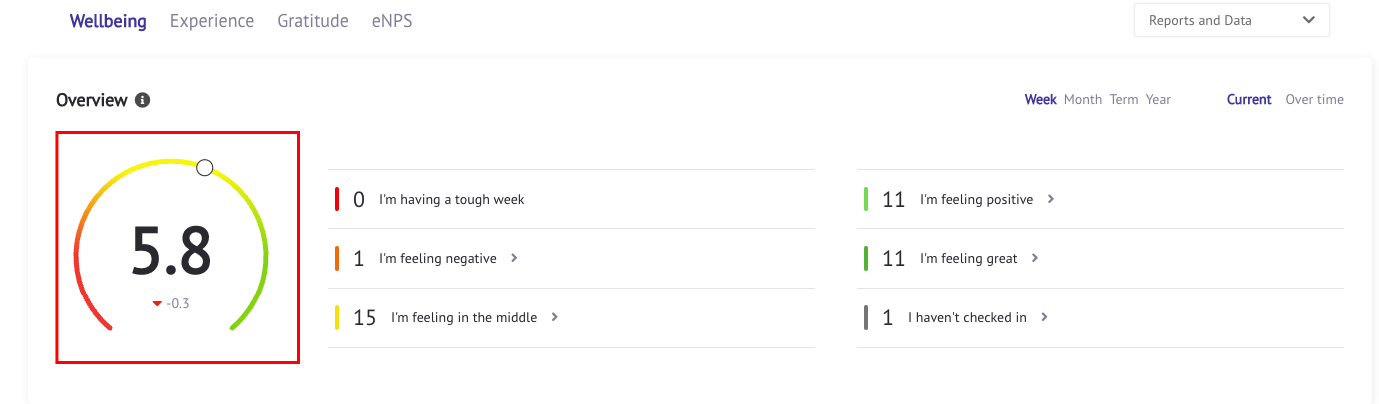
Task: Click the red down-trend arrow under score
Action: (x=157, y=304)
